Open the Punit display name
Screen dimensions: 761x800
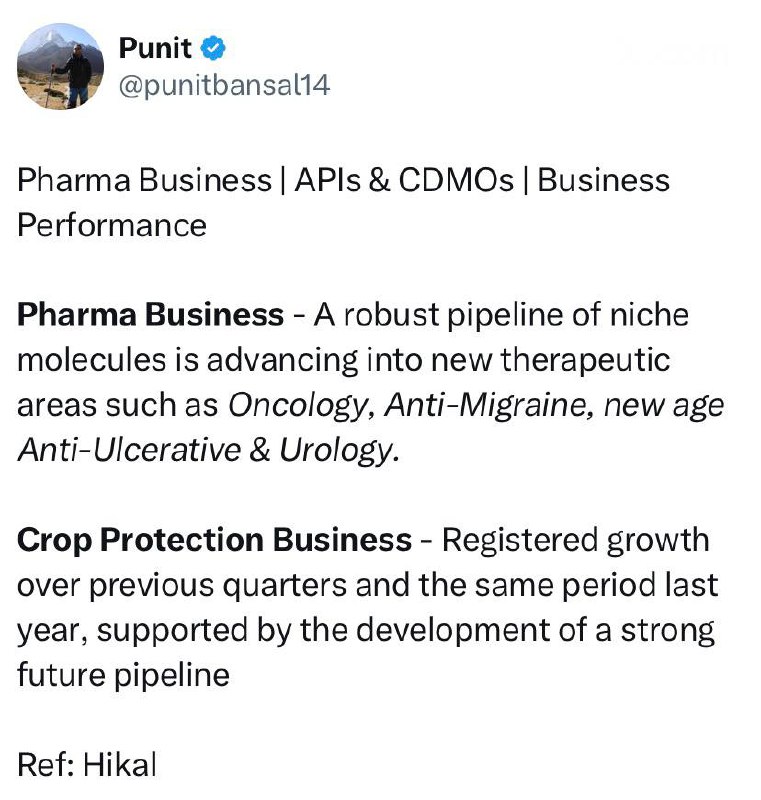coord(155,46)
